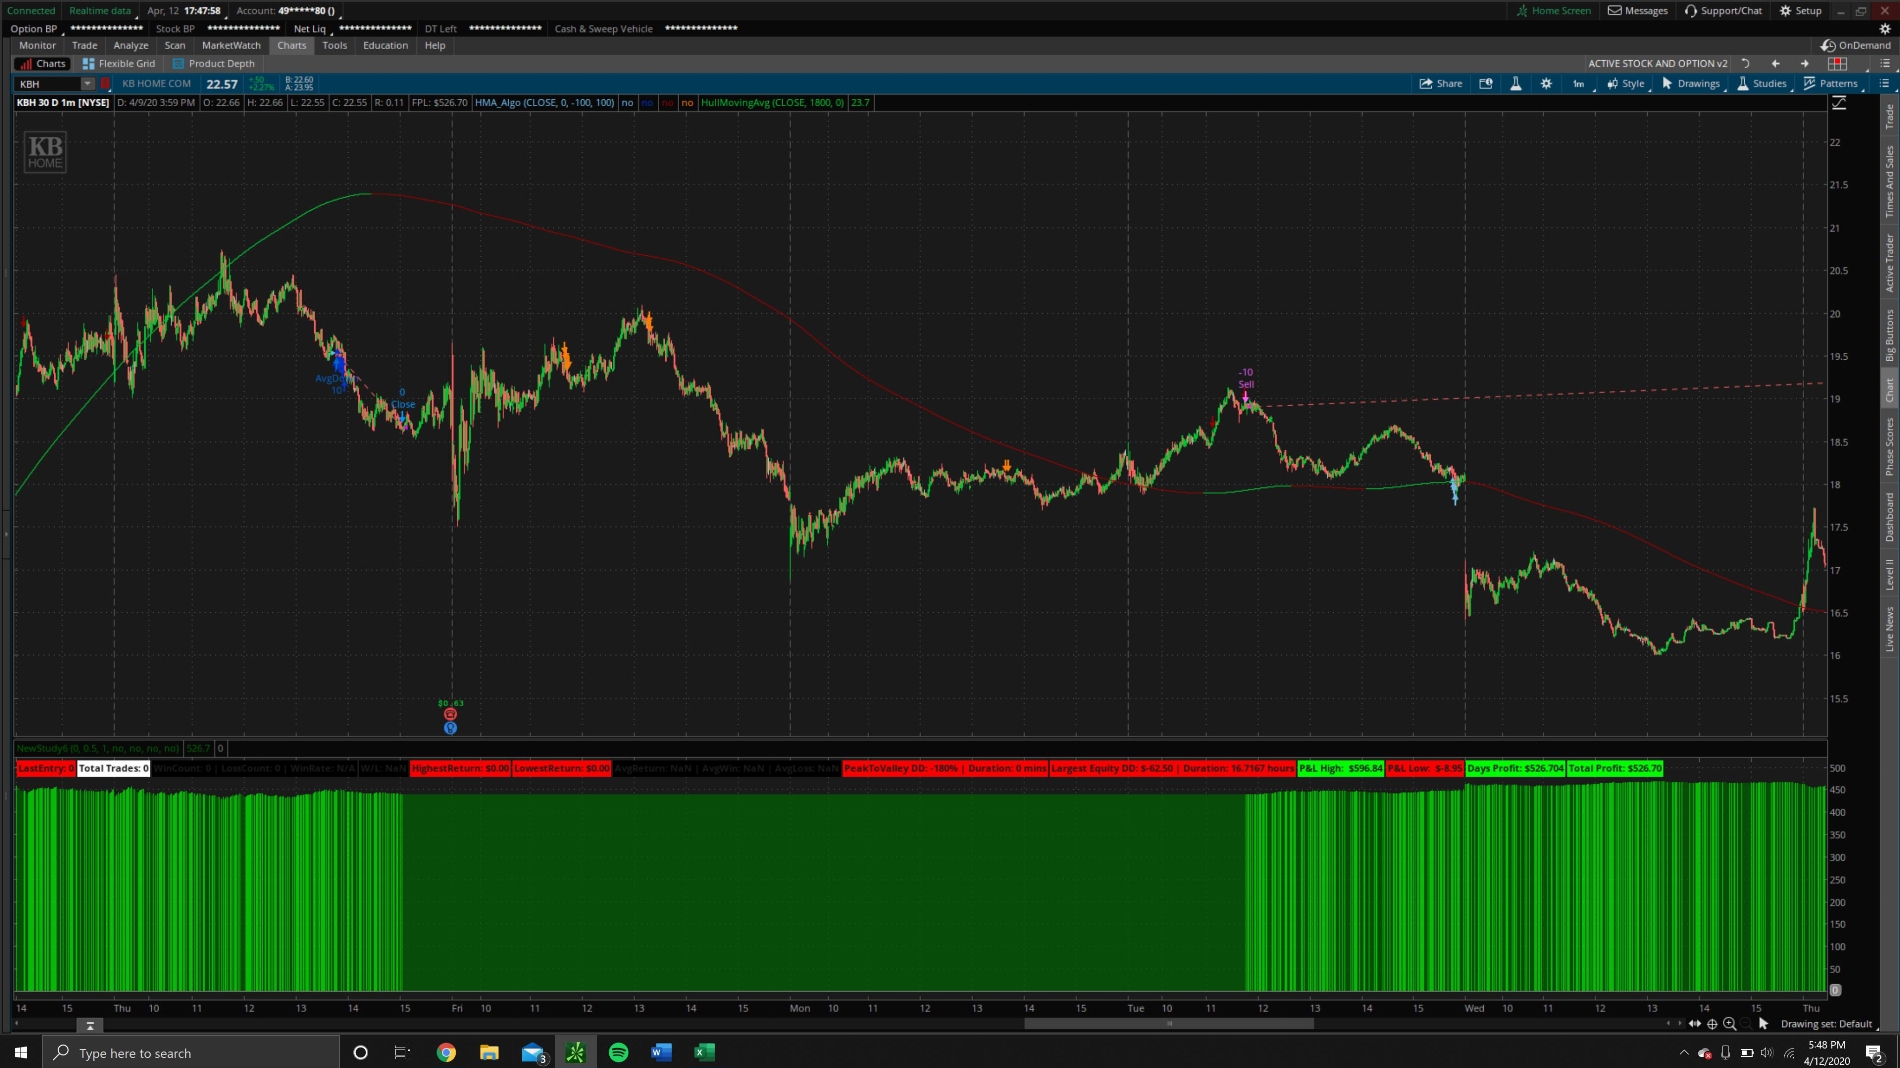Open Spotify from taskbar

coord(618,1052)
